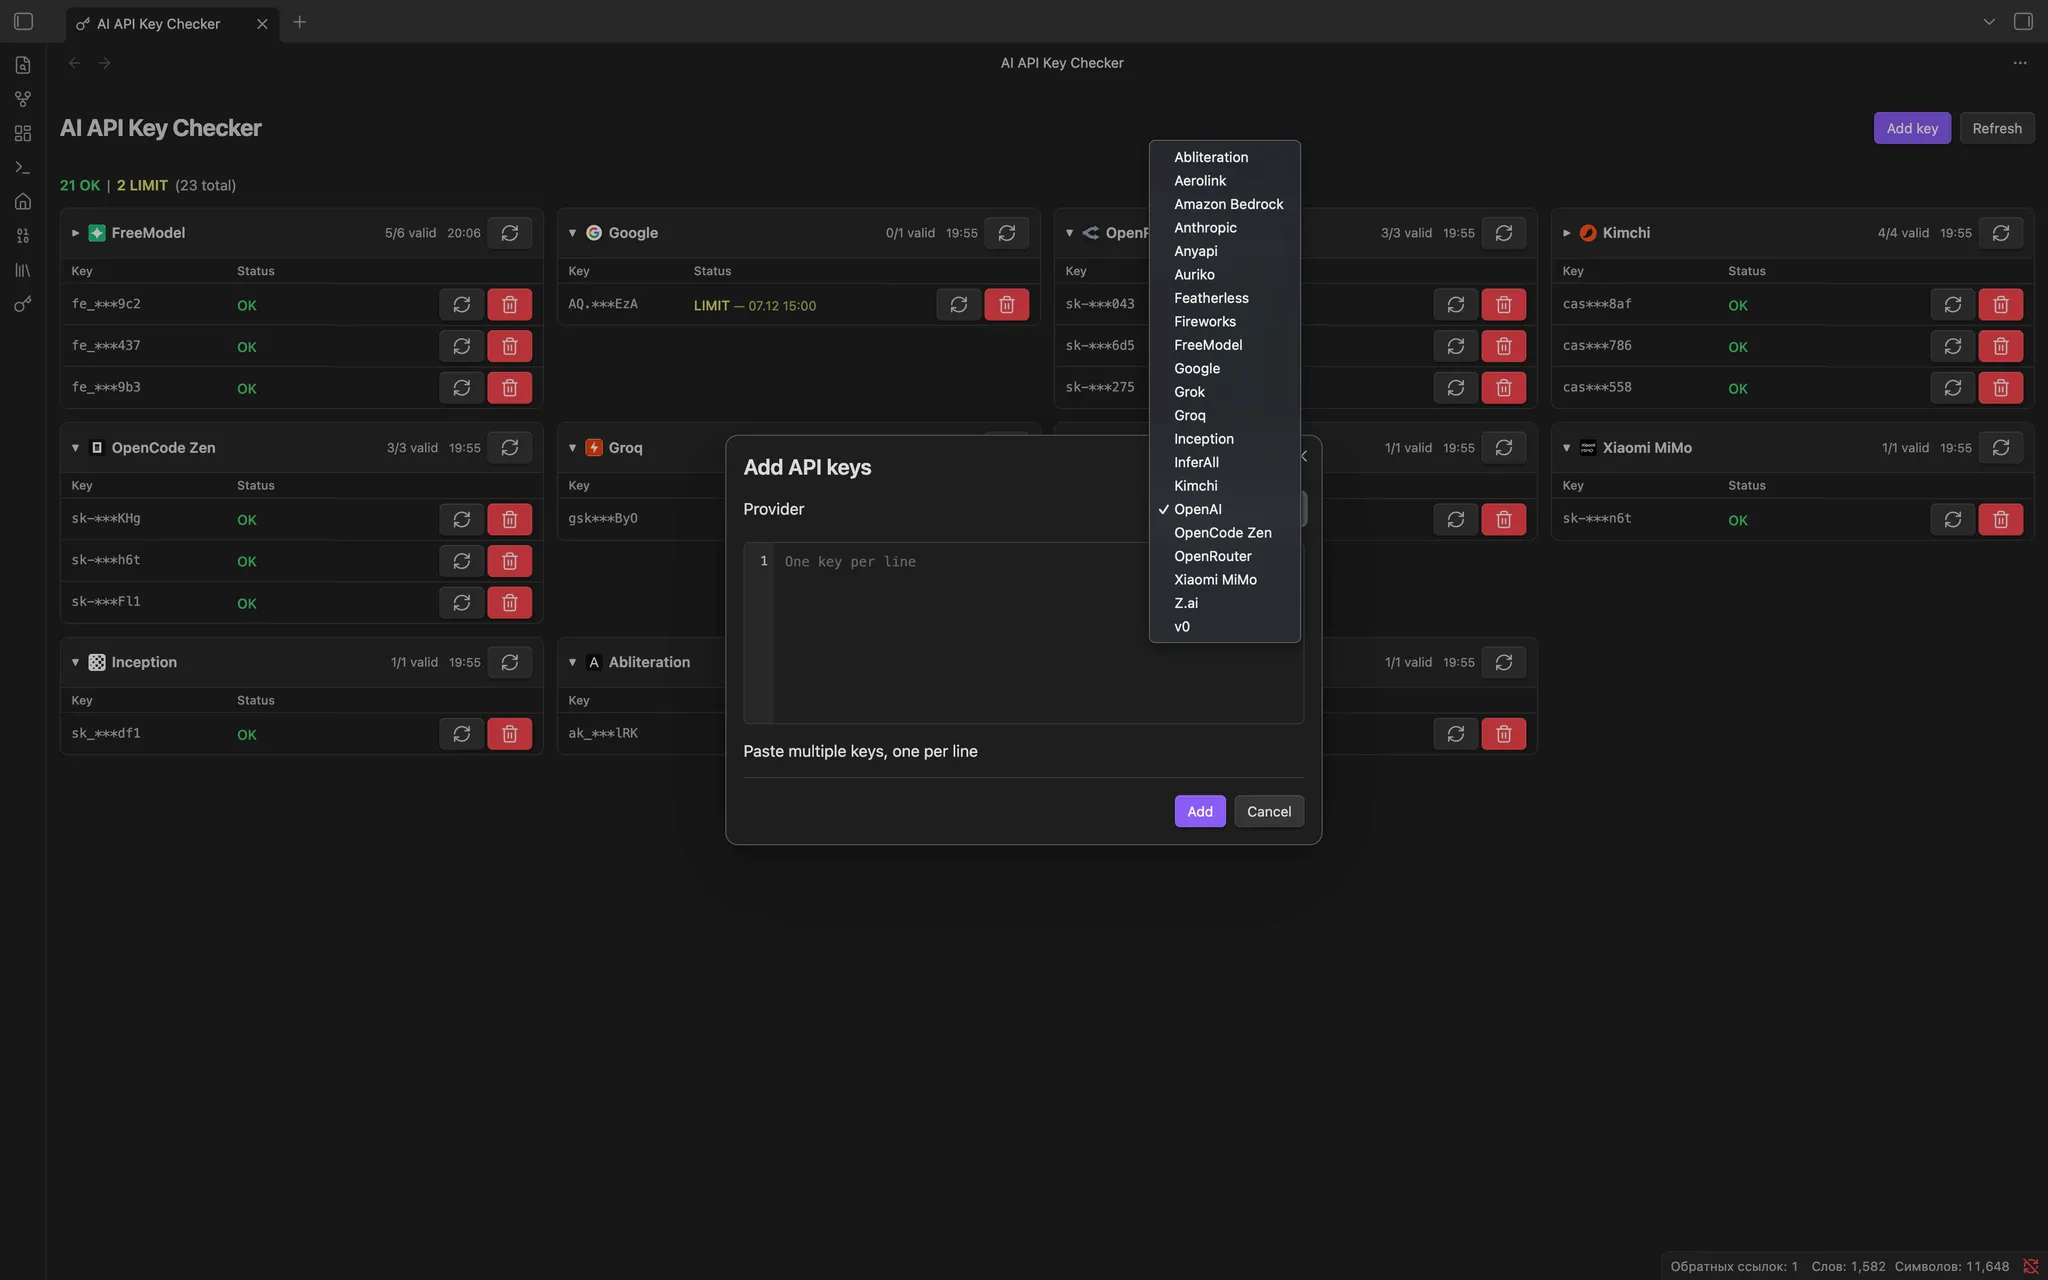The image size is (2048, 1280).
Task: Collapse the Abliteration provider group
Action: (572, 662)
